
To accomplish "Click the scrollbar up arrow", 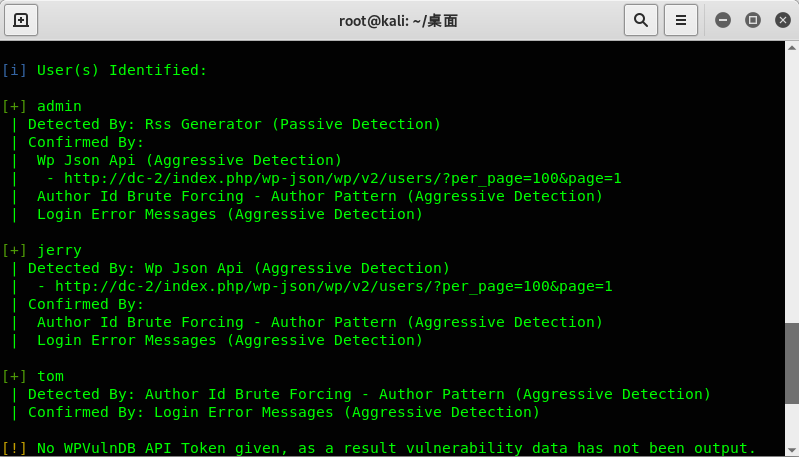I will tap(792, 48).
